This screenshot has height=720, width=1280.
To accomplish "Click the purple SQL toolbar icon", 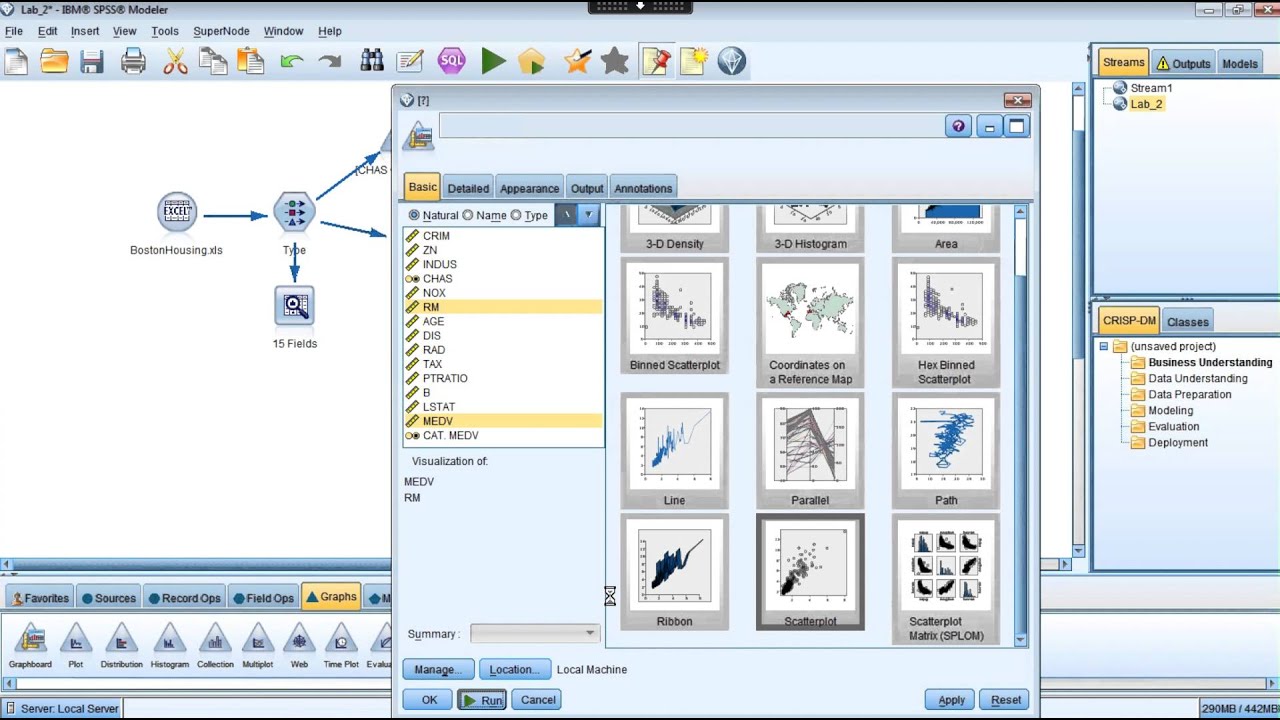I will click(x=452, y=61).
